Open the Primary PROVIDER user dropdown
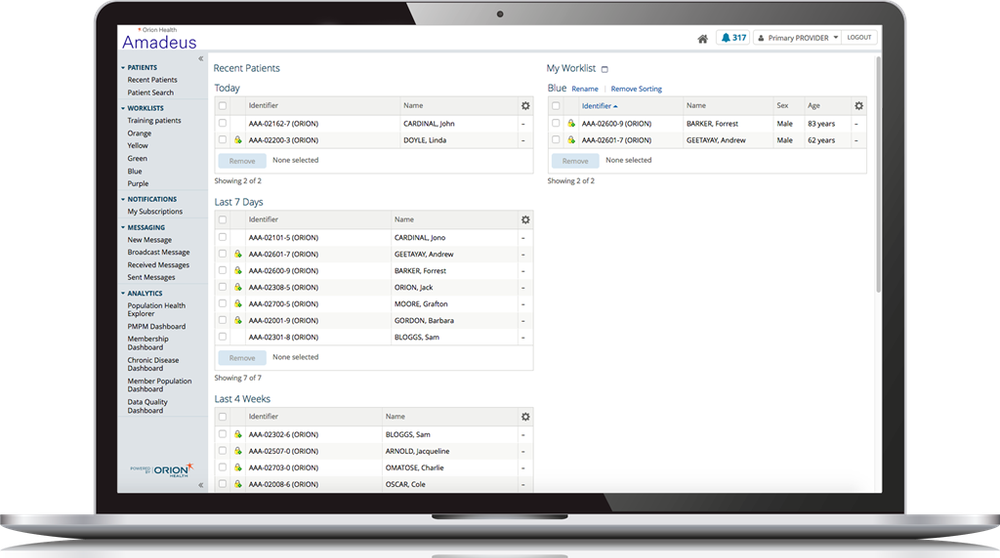1000x558 pixels. (x=797, y=38)
